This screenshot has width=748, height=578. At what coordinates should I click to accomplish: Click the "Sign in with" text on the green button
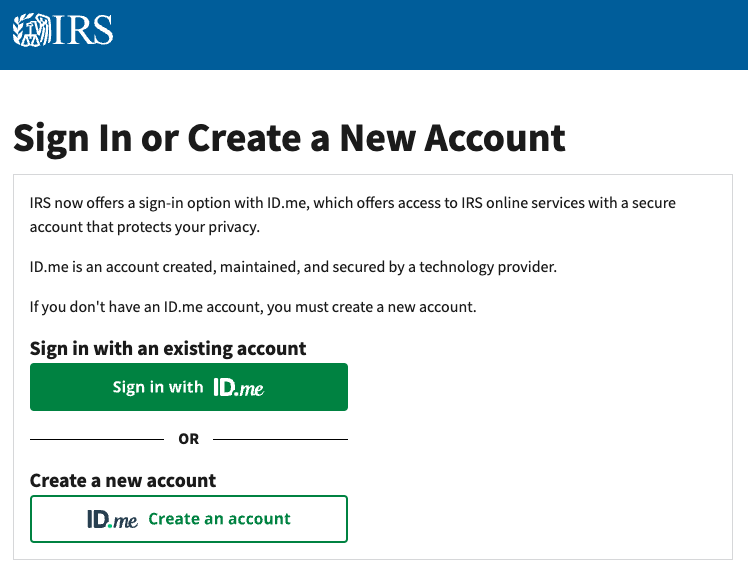point(158,387)
